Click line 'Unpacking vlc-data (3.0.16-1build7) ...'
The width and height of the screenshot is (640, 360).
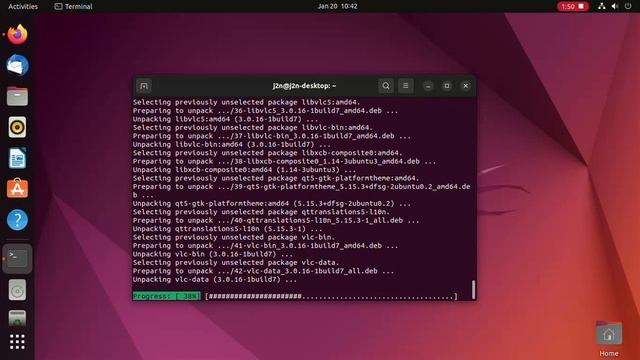(x=215, y=280)
